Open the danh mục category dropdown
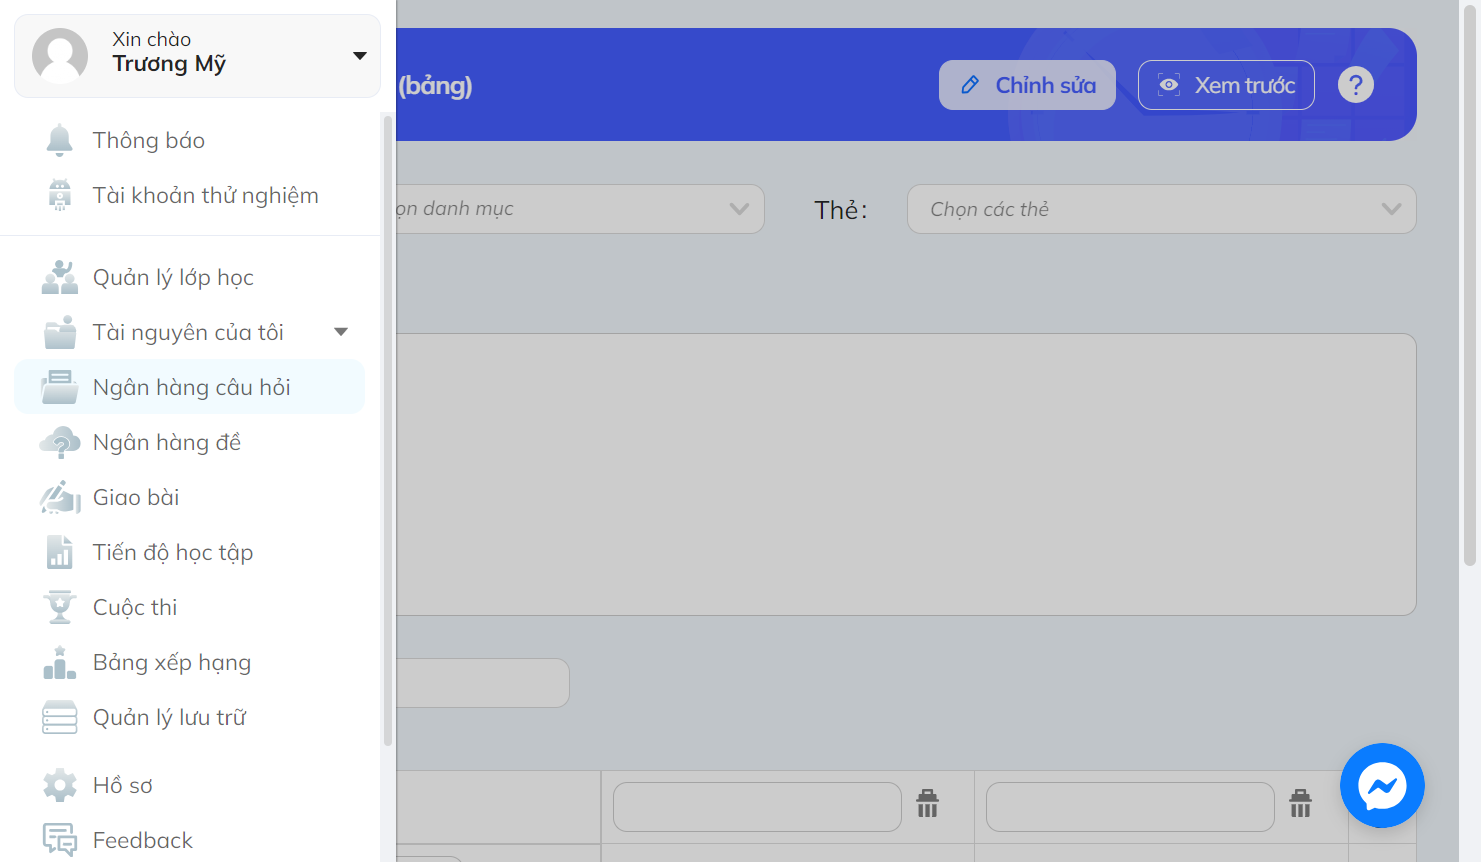 point(580,209)
